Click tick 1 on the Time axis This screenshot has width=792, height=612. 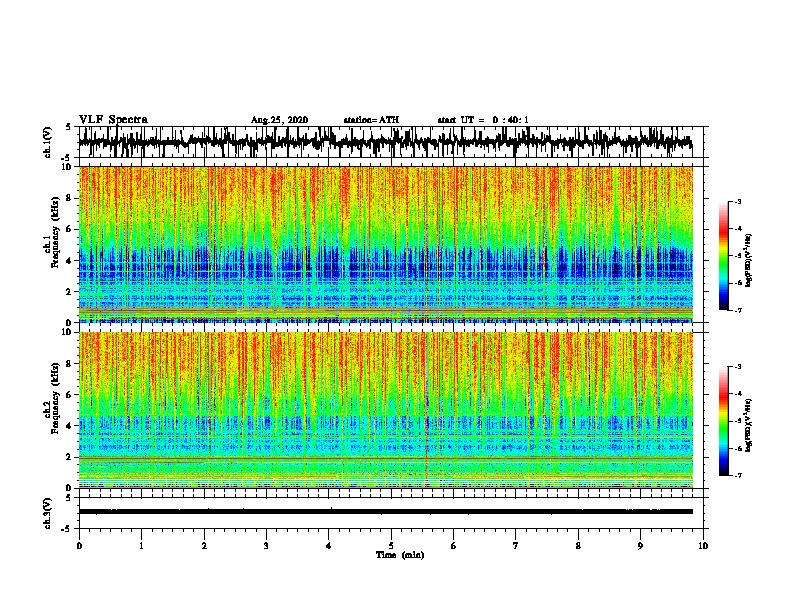pos(141,546)
